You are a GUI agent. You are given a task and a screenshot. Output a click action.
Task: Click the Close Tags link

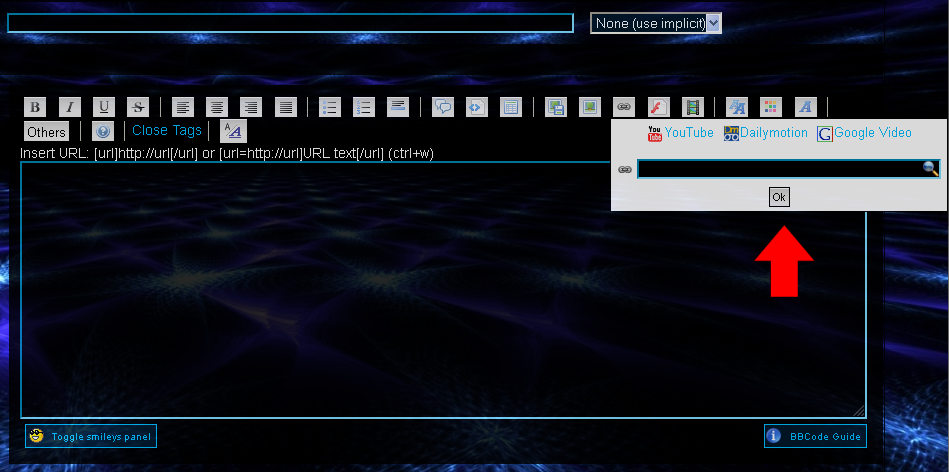[167, 130]
